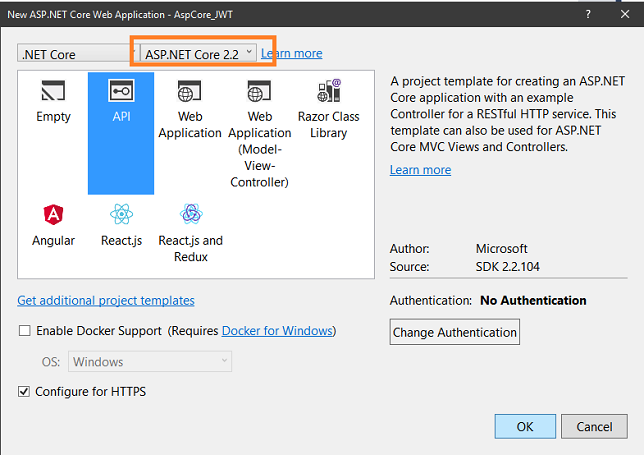Click the 'No Authentication' status text

coord(533,301)
